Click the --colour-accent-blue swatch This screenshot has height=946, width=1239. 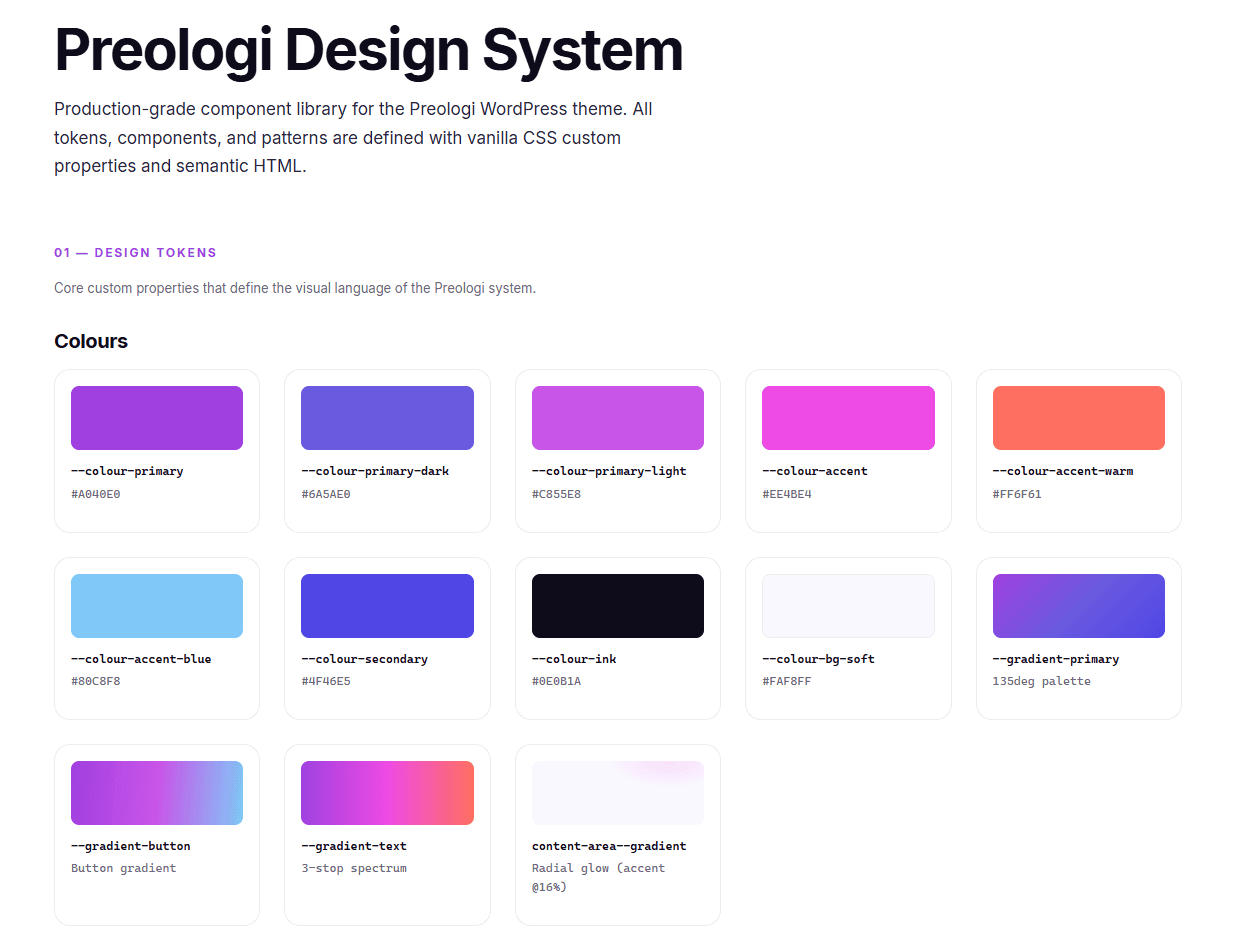point(157,606)
